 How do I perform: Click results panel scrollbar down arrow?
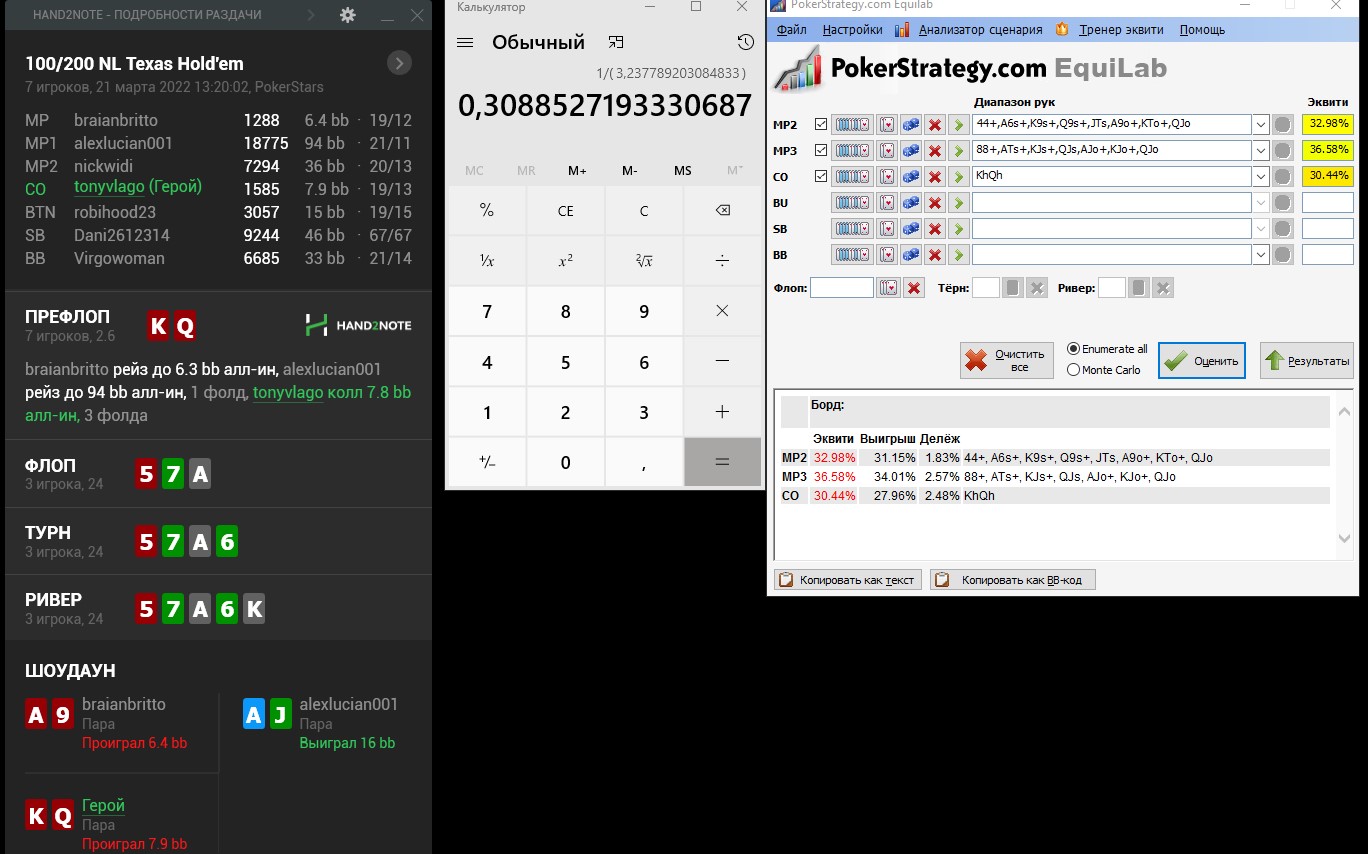[x=1345, y=539]
